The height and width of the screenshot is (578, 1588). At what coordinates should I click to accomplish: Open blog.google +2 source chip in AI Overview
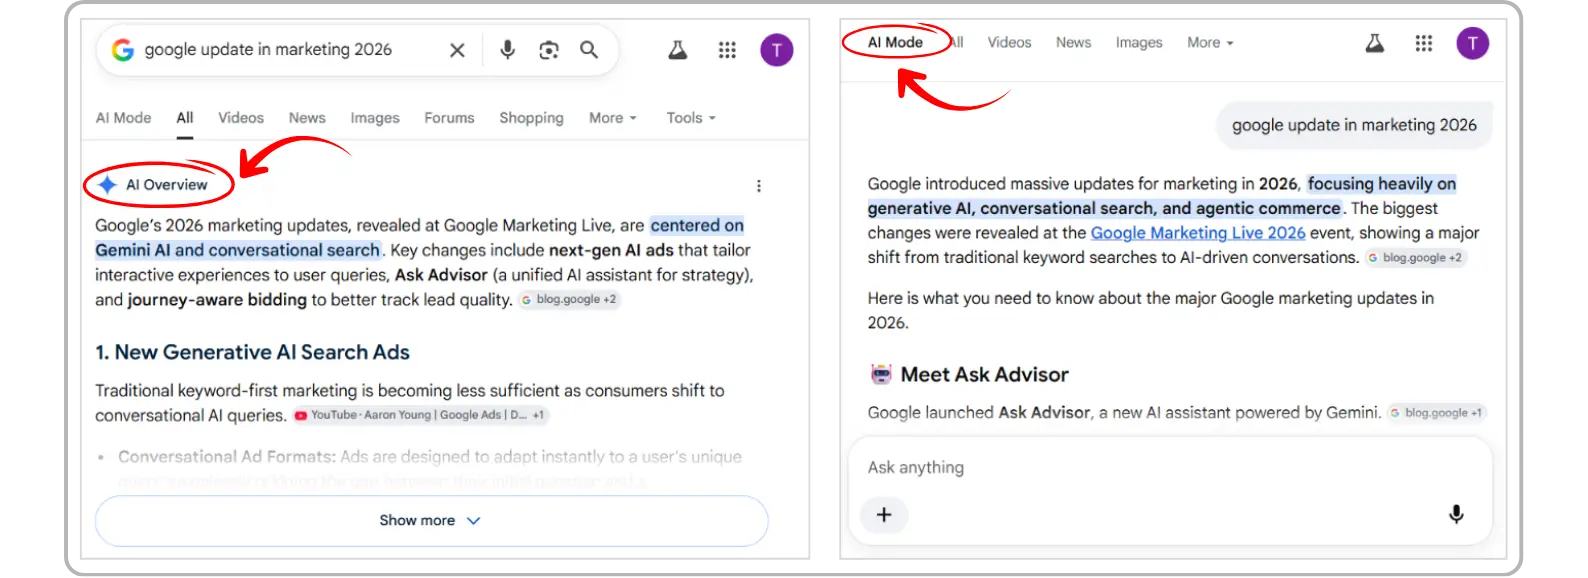[569, 300]
